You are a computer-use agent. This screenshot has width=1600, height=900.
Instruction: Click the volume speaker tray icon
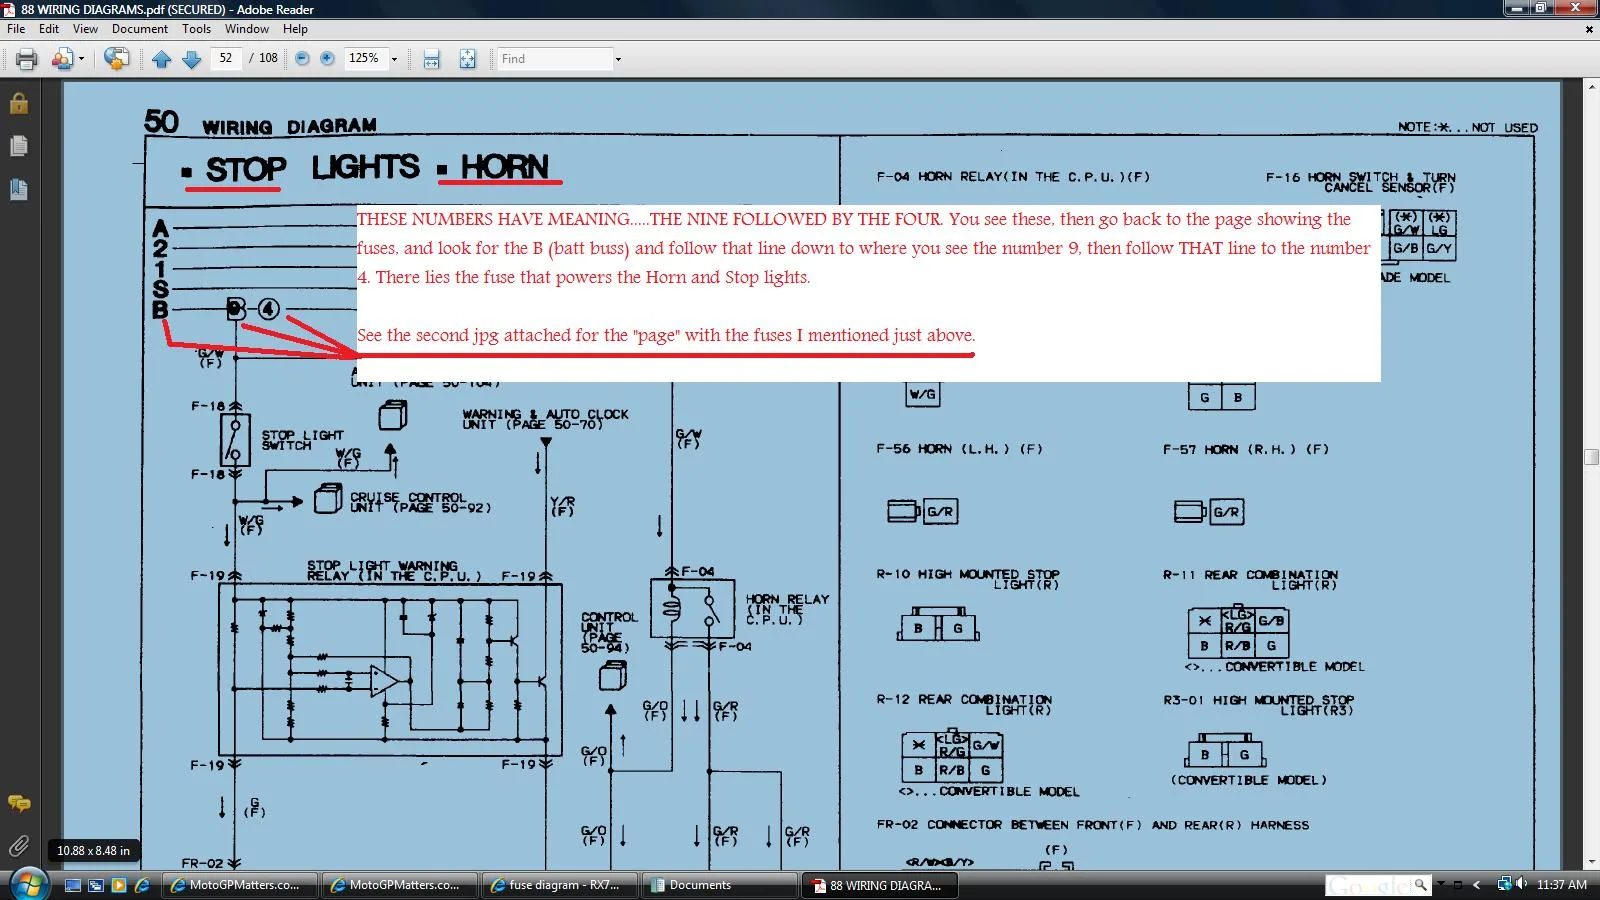[1521, 884]
